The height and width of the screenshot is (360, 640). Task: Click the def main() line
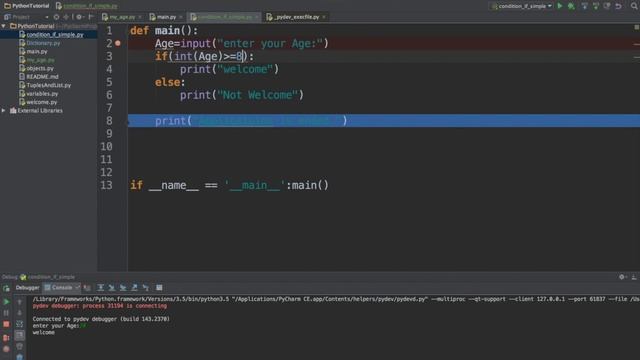[x=164, y=31]
